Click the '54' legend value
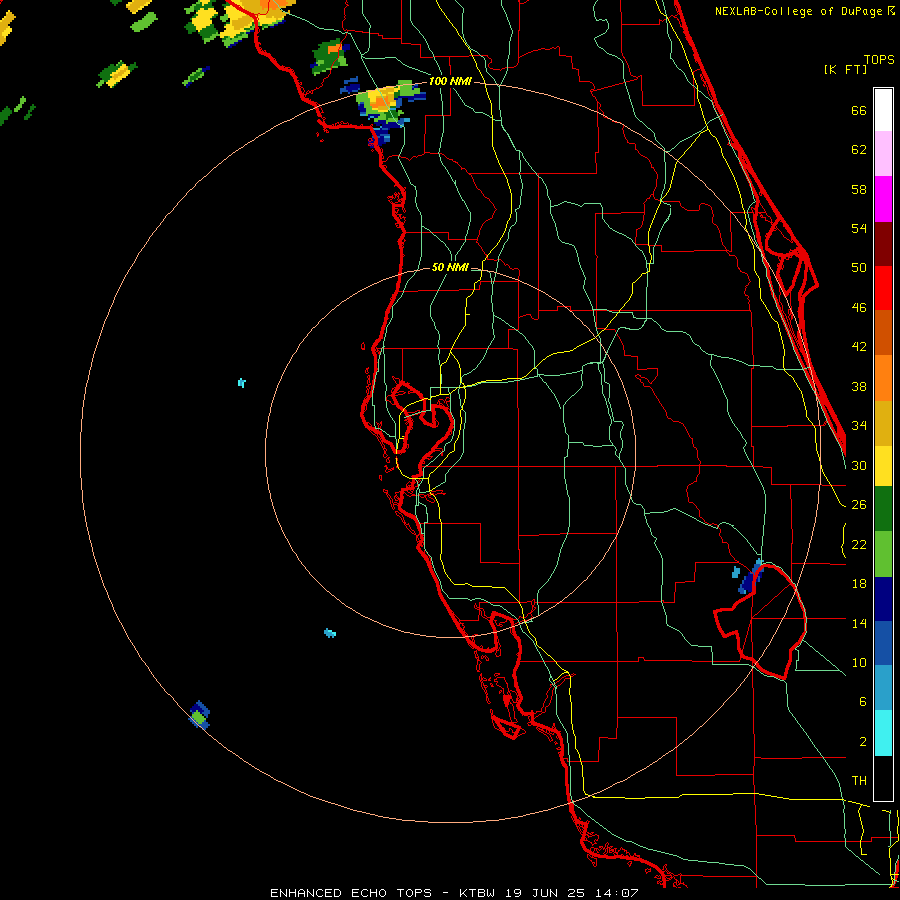 tap(859, 228)
